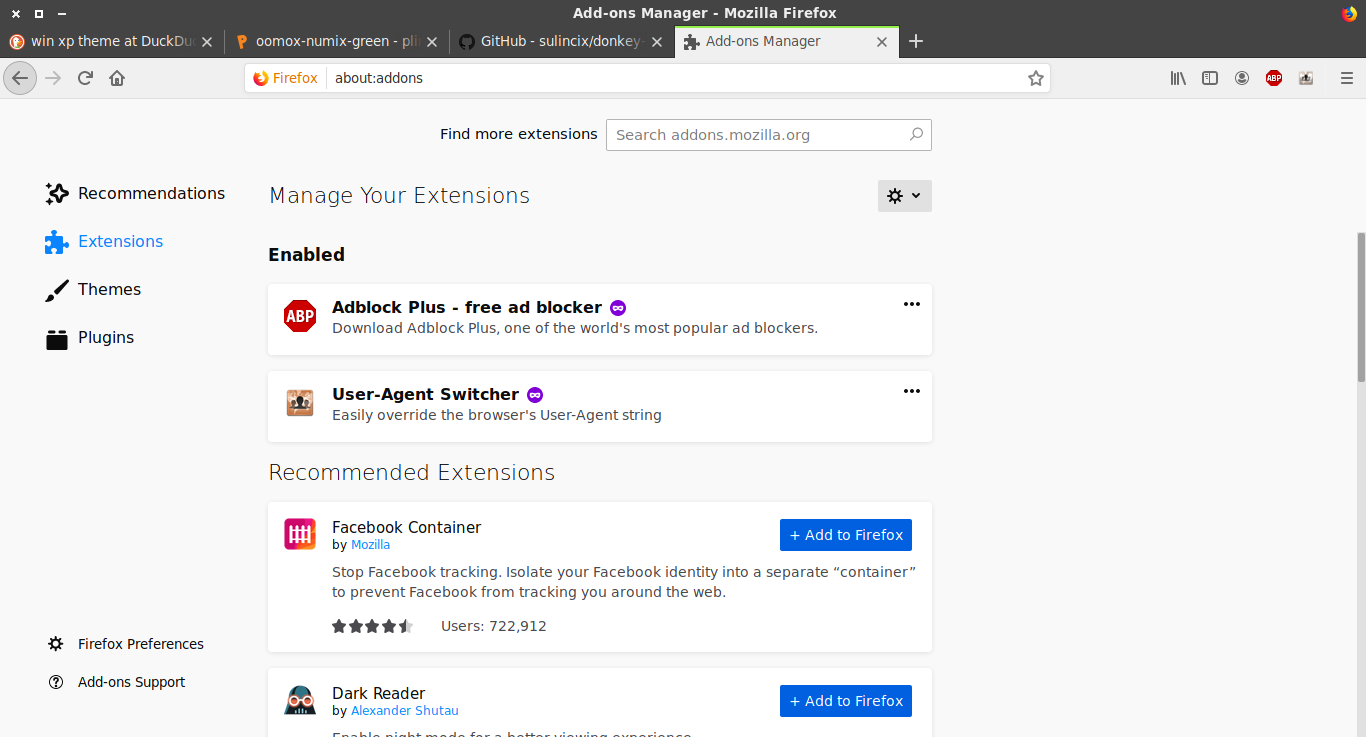Reload the current page

coord(85,78)
